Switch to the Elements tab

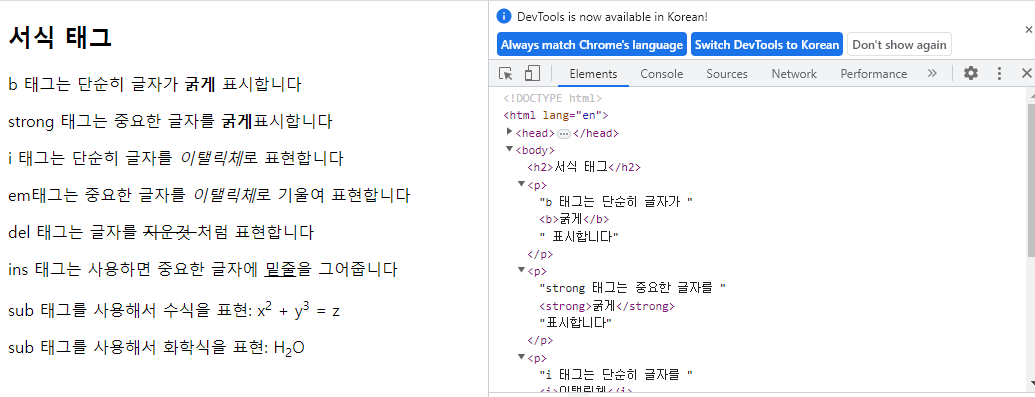point(593,74)
